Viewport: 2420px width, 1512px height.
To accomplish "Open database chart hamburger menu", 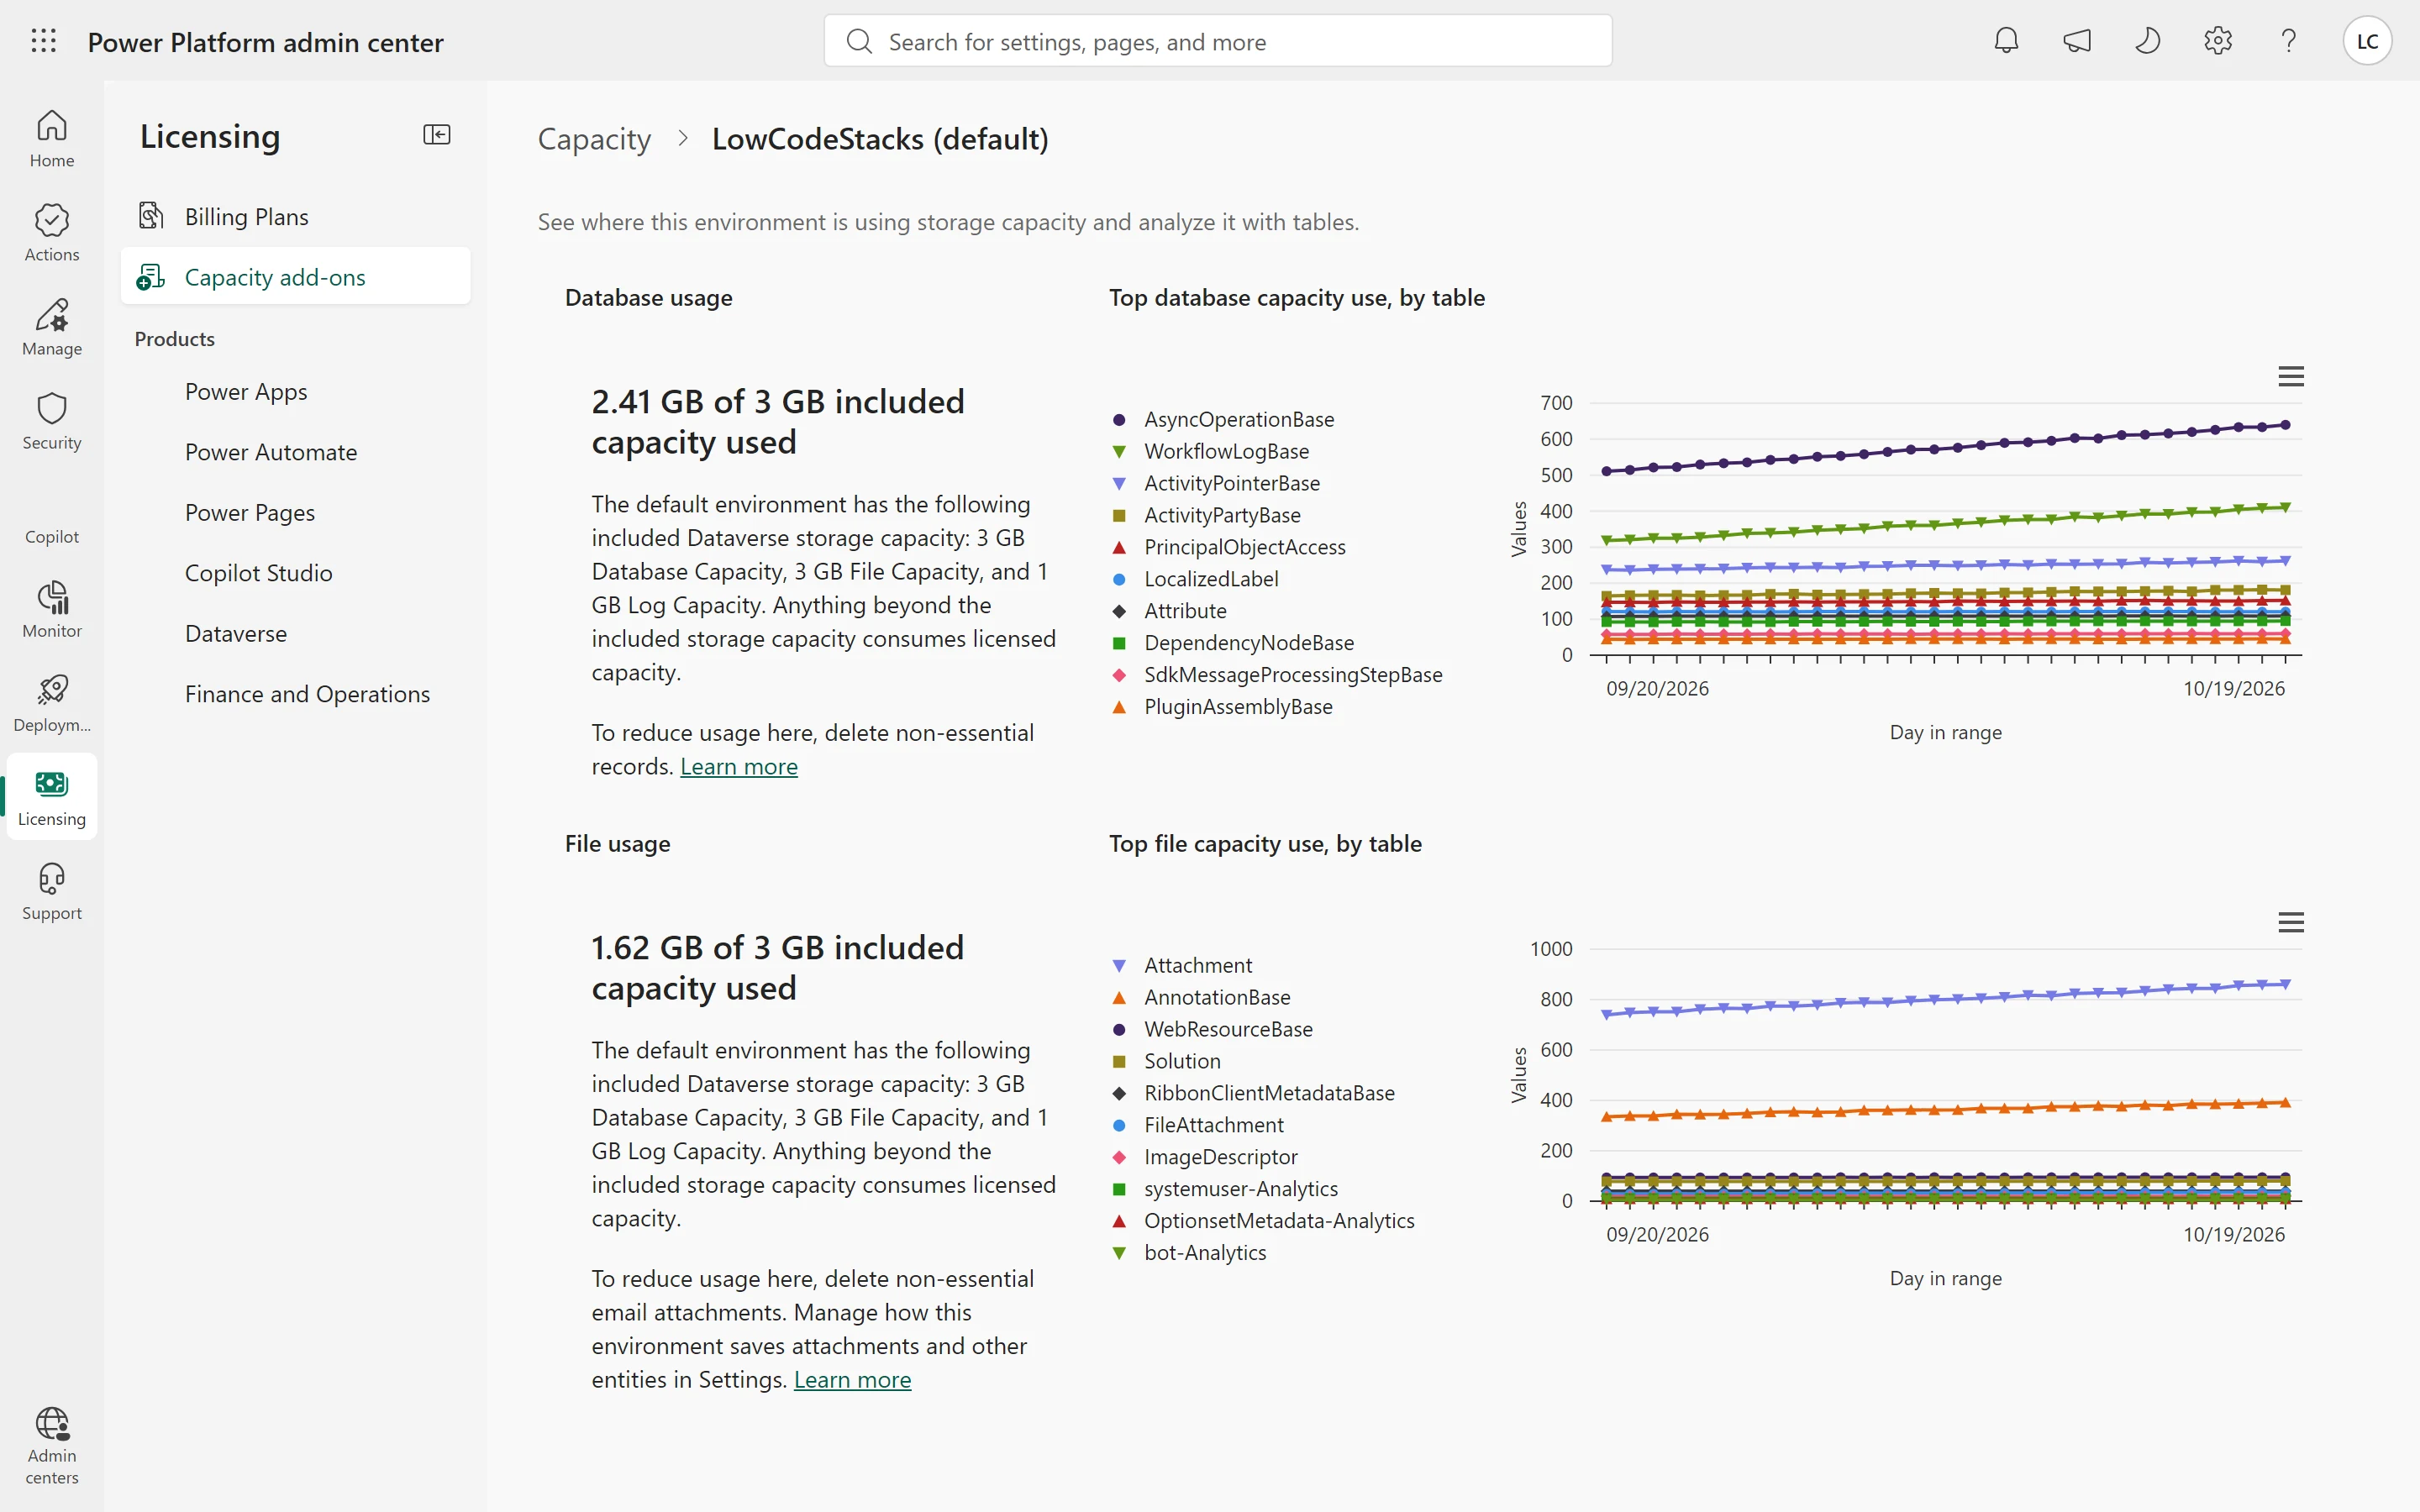I will pyautogui.click(x=2291, y=376).
